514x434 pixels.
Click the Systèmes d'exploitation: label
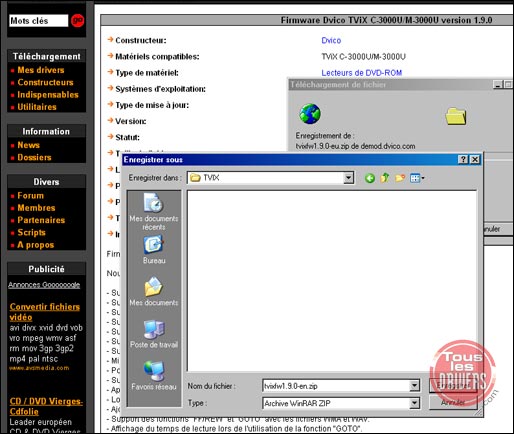point(160,89)
